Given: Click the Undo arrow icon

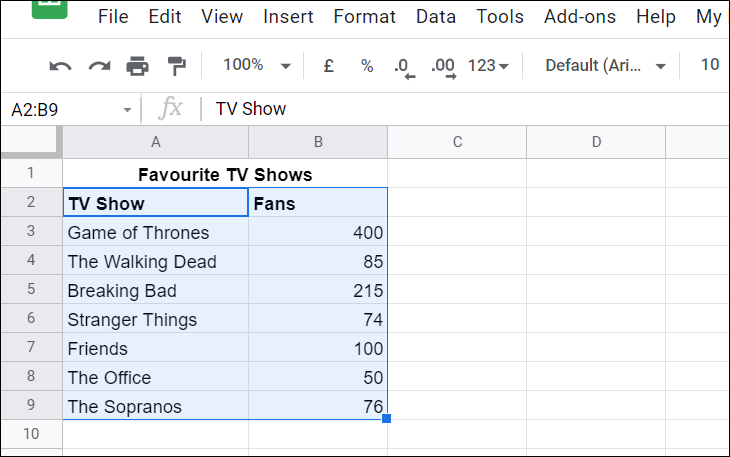Looking at the screenshot, I should [61, 66].
